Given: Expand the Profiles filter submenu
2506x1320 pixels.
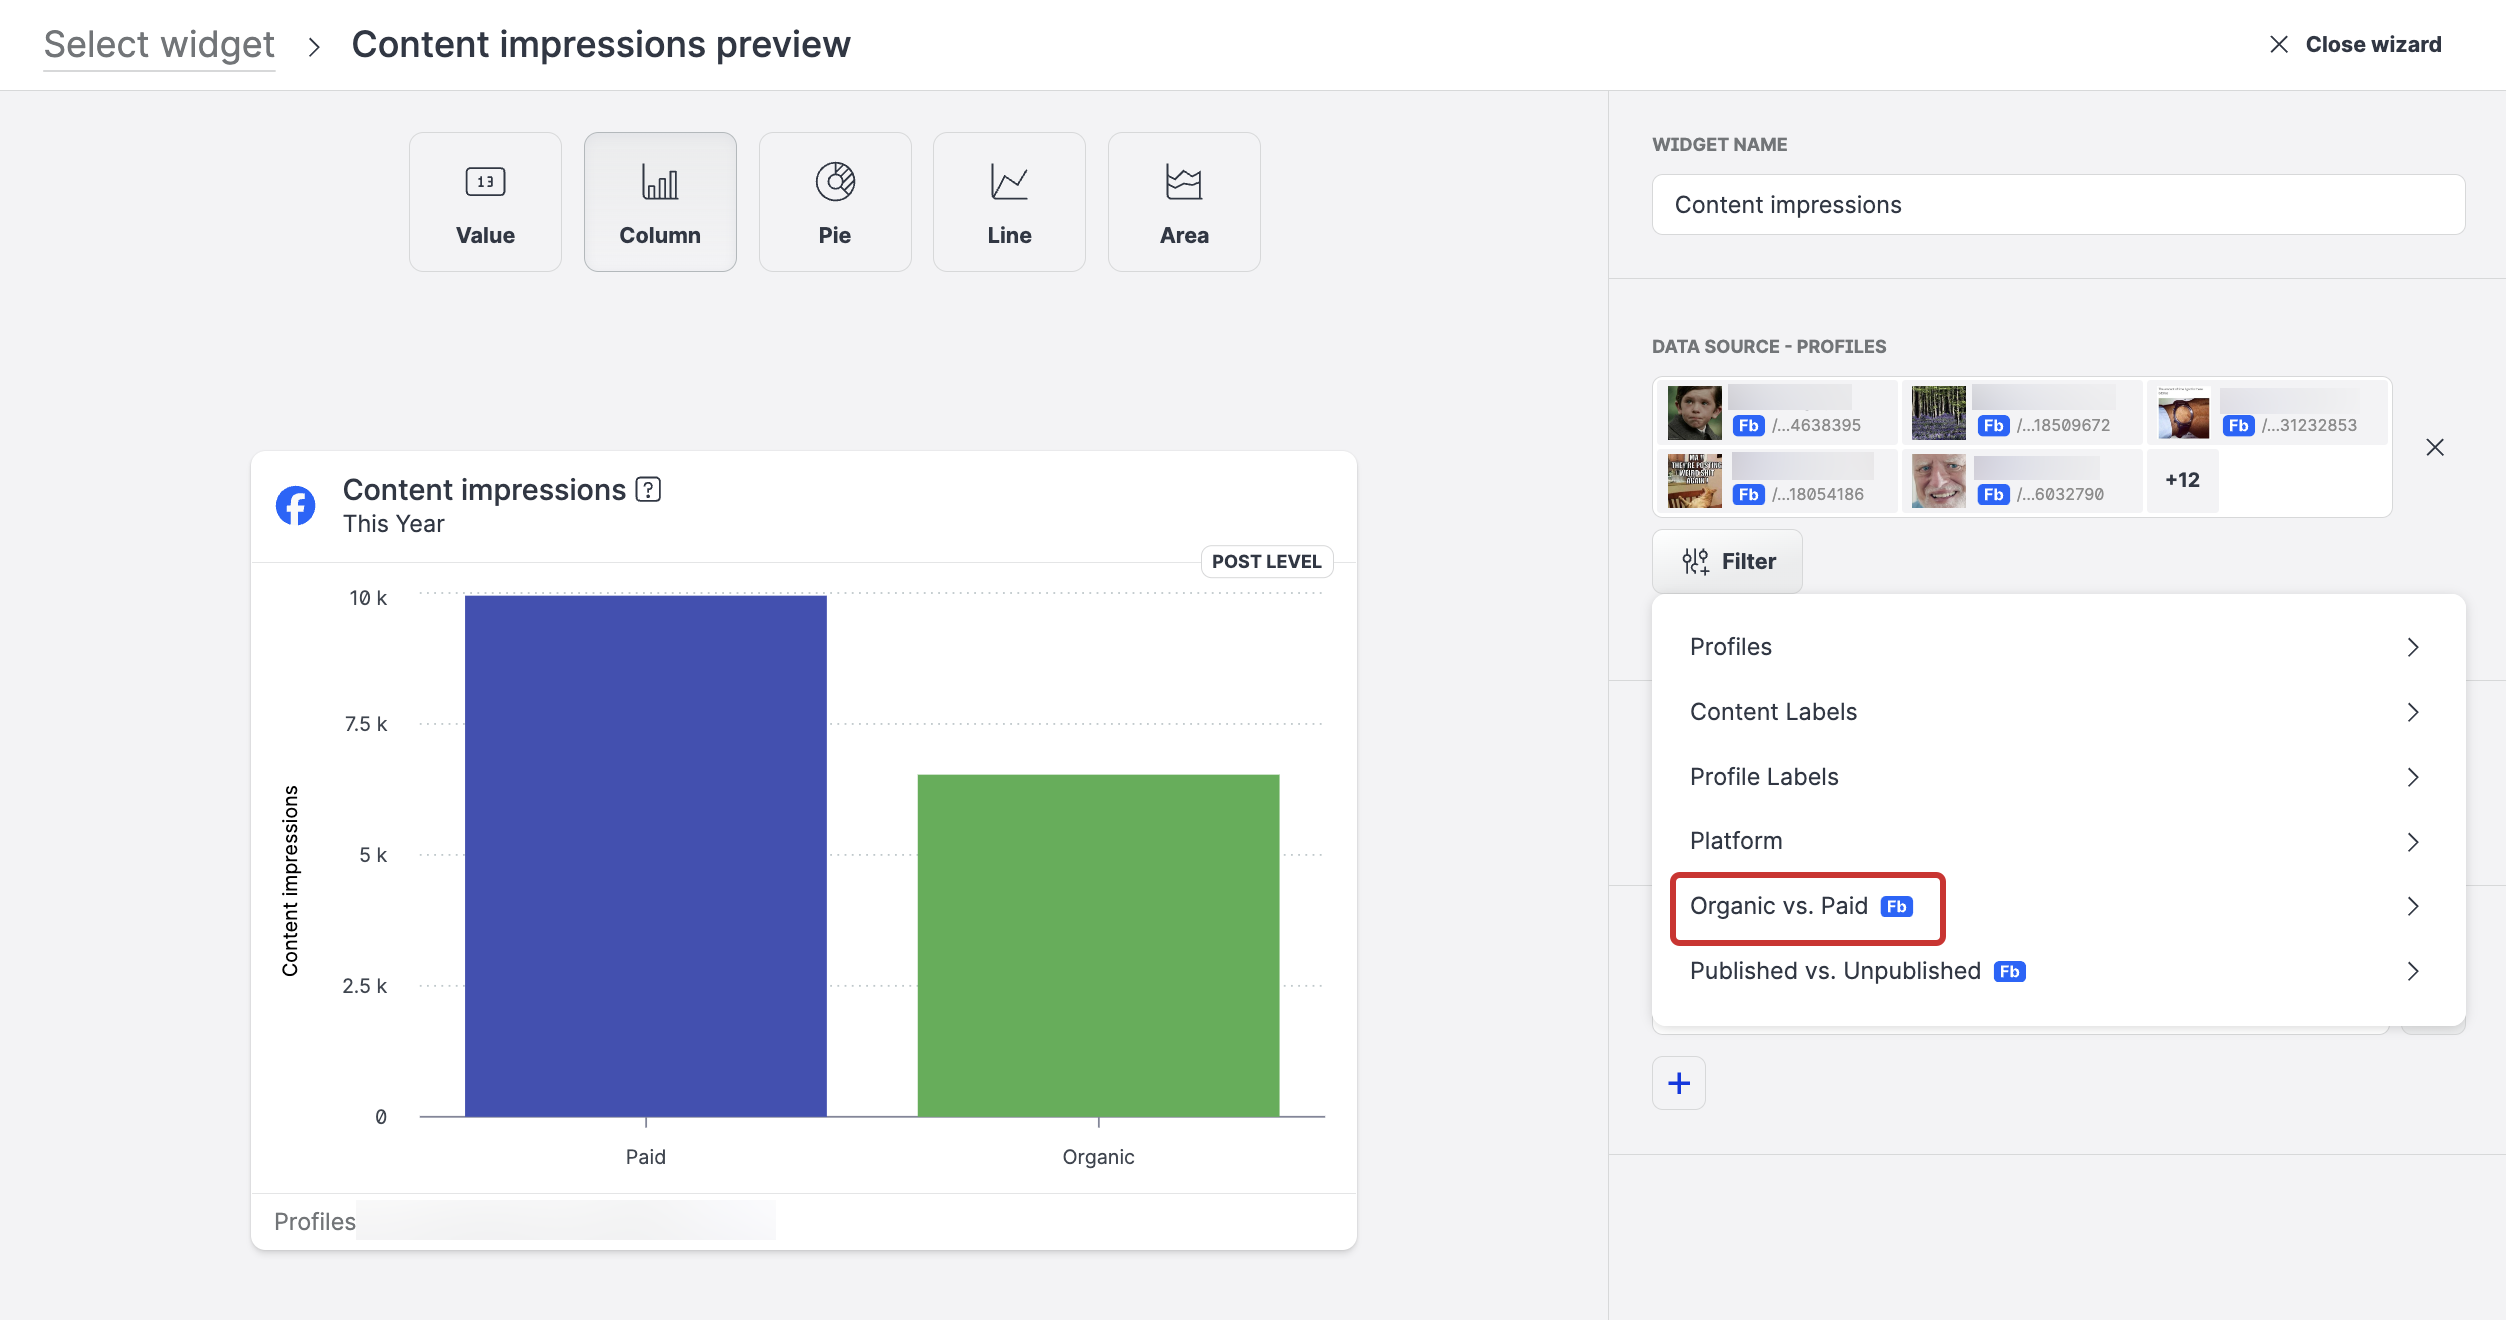Looking at the screenshot, I should pyautogui.click(x=2412, y=647).
